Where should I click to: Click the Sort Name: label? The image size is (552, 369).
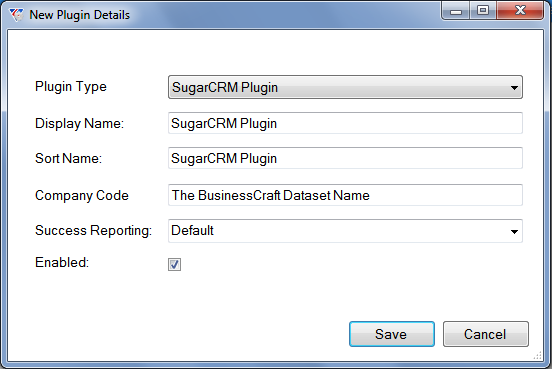69,158
